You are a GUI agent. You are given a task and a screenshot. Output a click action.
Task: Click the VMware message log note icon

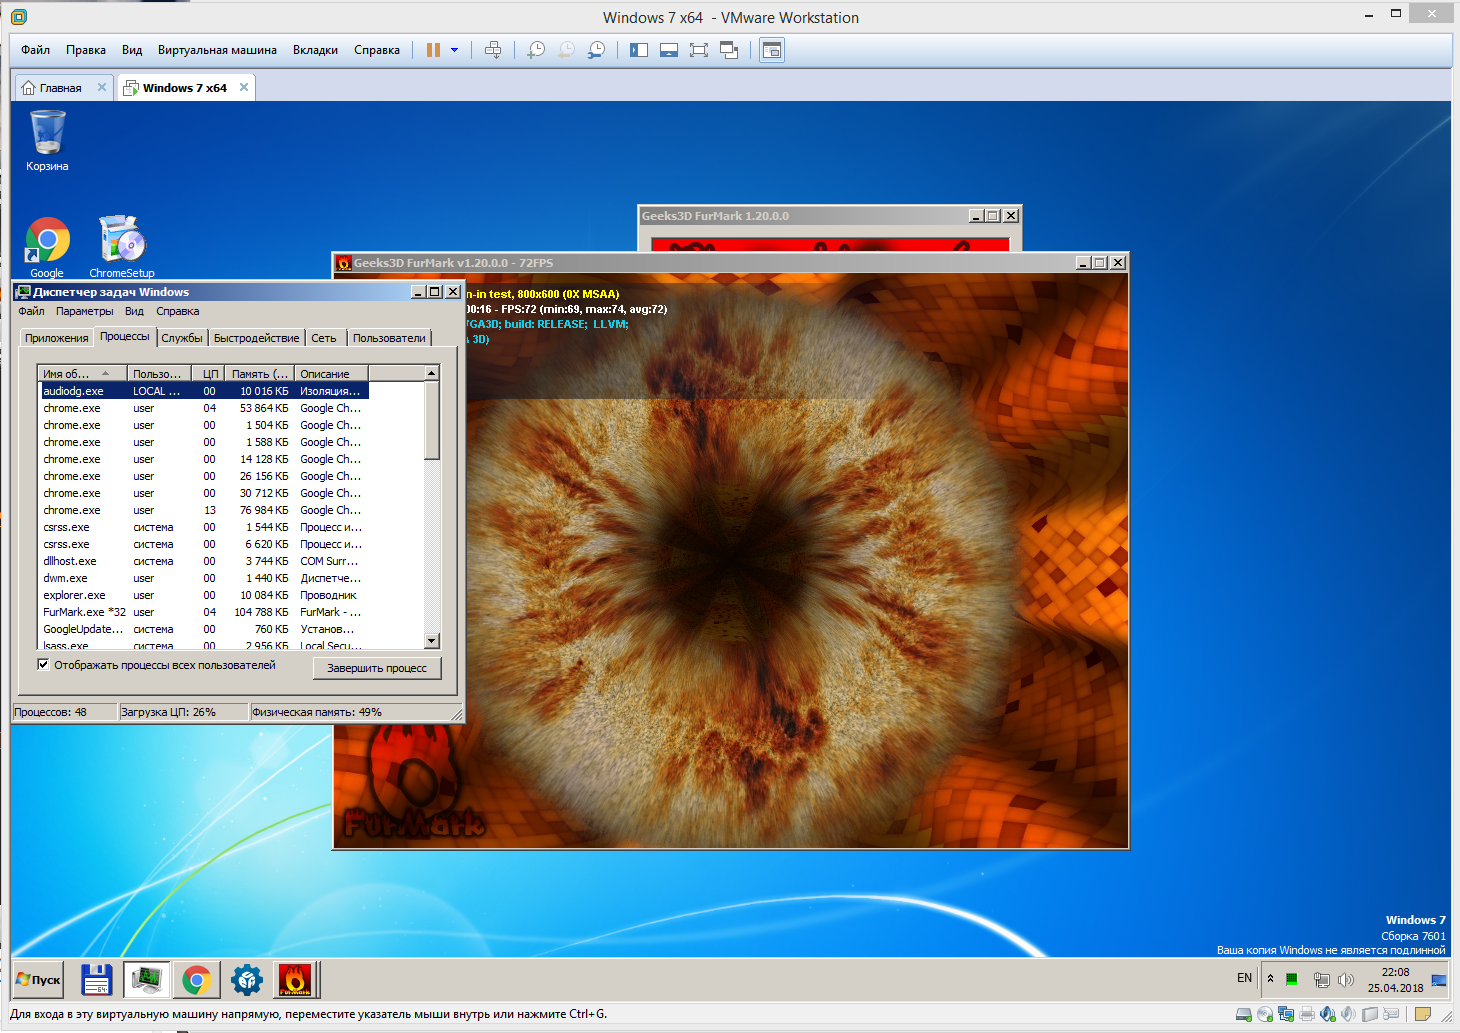1423,1014
